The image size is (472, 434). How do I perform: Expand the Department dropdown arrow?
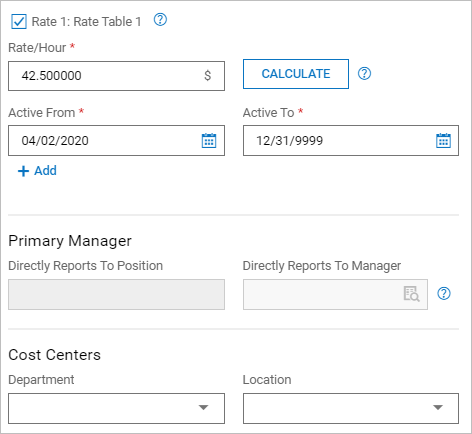point(203,407)
